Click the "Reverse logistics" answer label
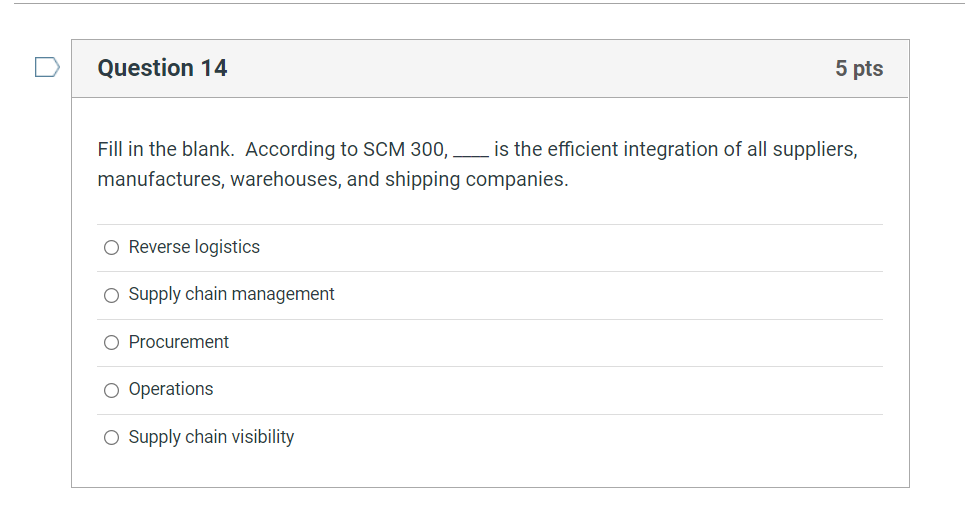Image resolution: width=965 pixels, height=515 pixels. (x=194, y=247)
